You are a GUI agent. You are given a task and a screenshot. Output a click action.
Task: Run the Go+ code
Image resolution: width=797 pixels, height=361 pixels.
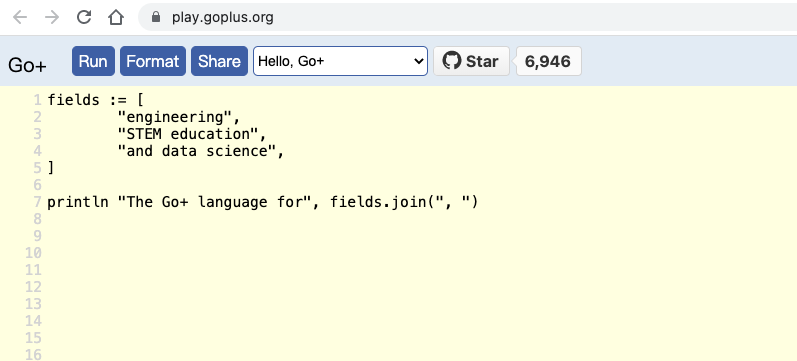(x=93, y=61)
